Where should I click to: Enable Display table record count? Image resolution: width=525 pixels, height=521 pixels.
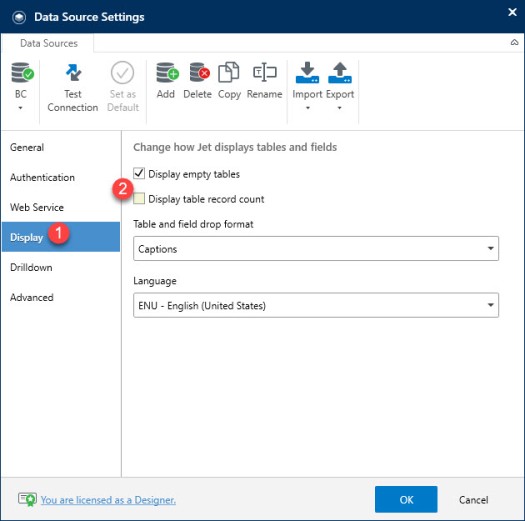pyautogui.click(x=139, y=199)
